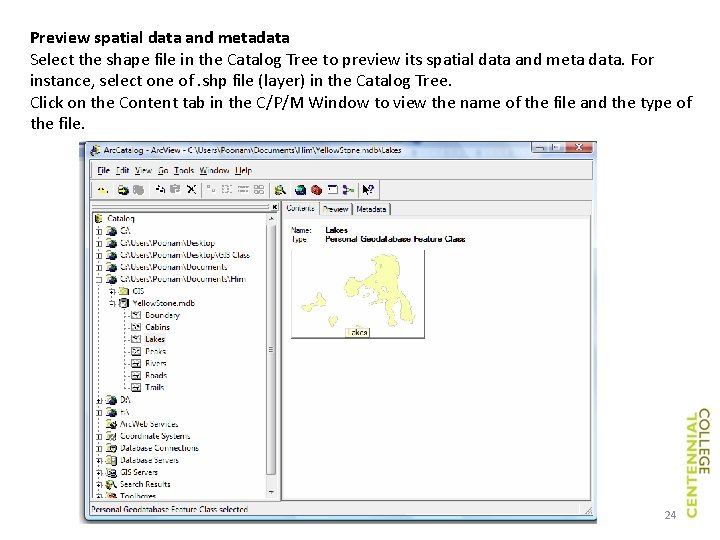
Task: Switch to Large Icons view button
Action: click(211, 189)
